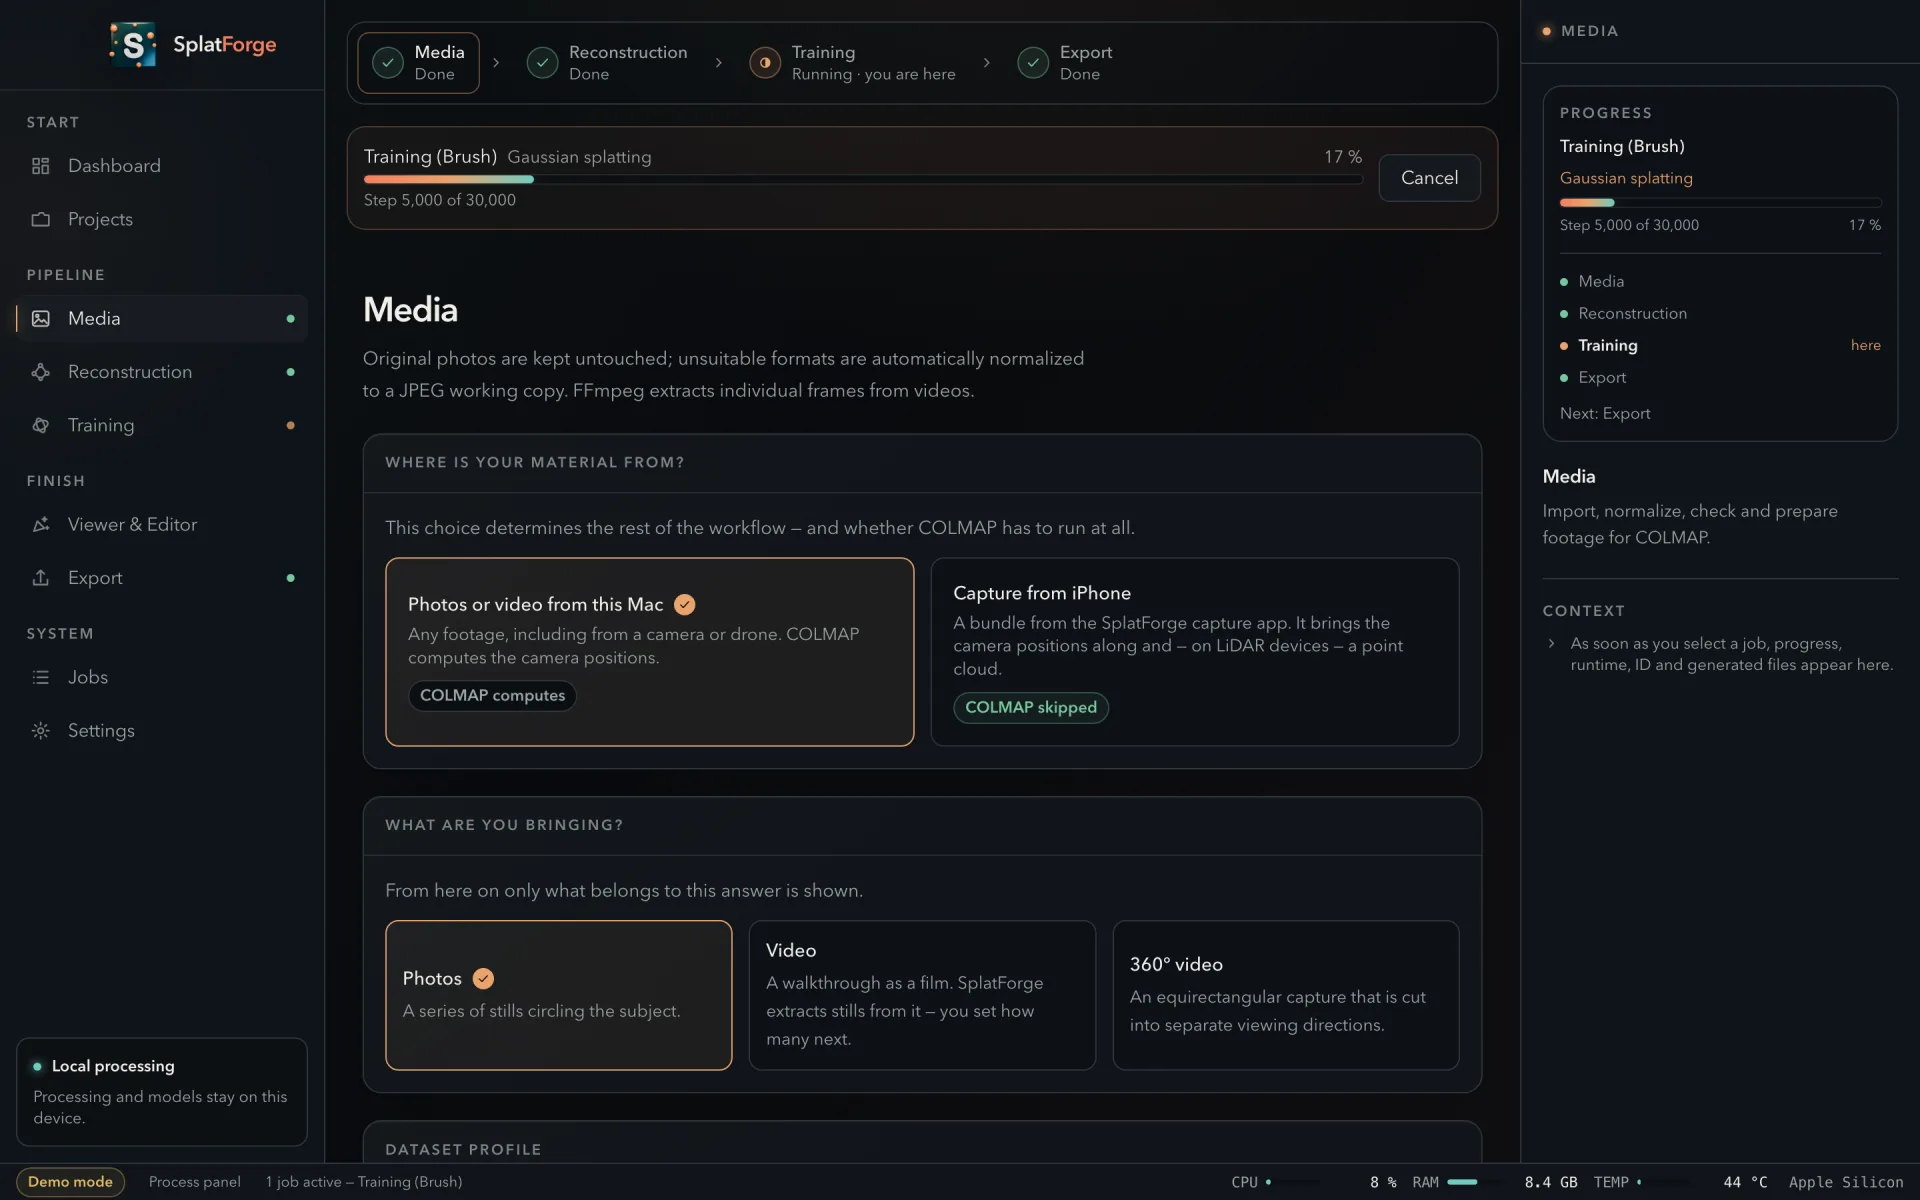The width and height of the screenshot is (1920, 1200).
Task: Click the Viewer & Editor icon
Action: click(x=40, y=525)
